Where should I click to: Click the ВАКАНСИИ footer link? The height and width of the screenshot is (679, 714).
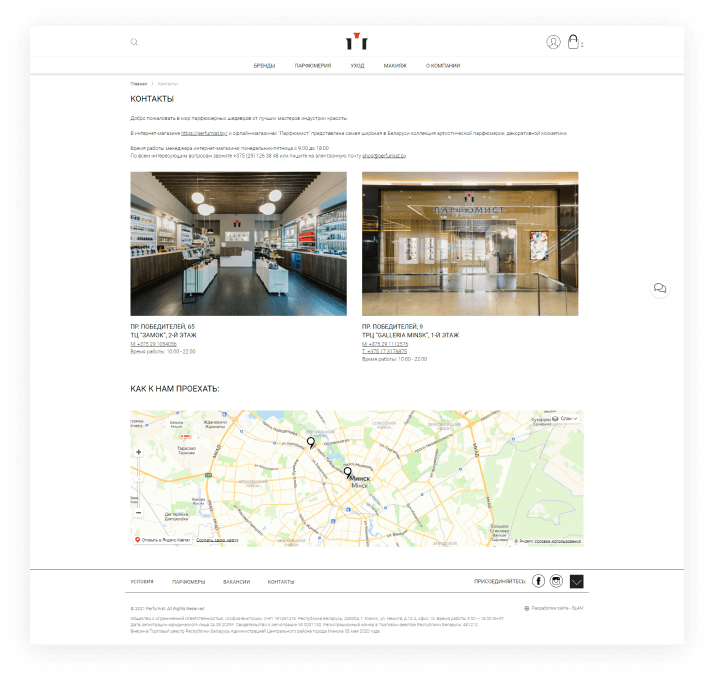click(x=237, y=581)
